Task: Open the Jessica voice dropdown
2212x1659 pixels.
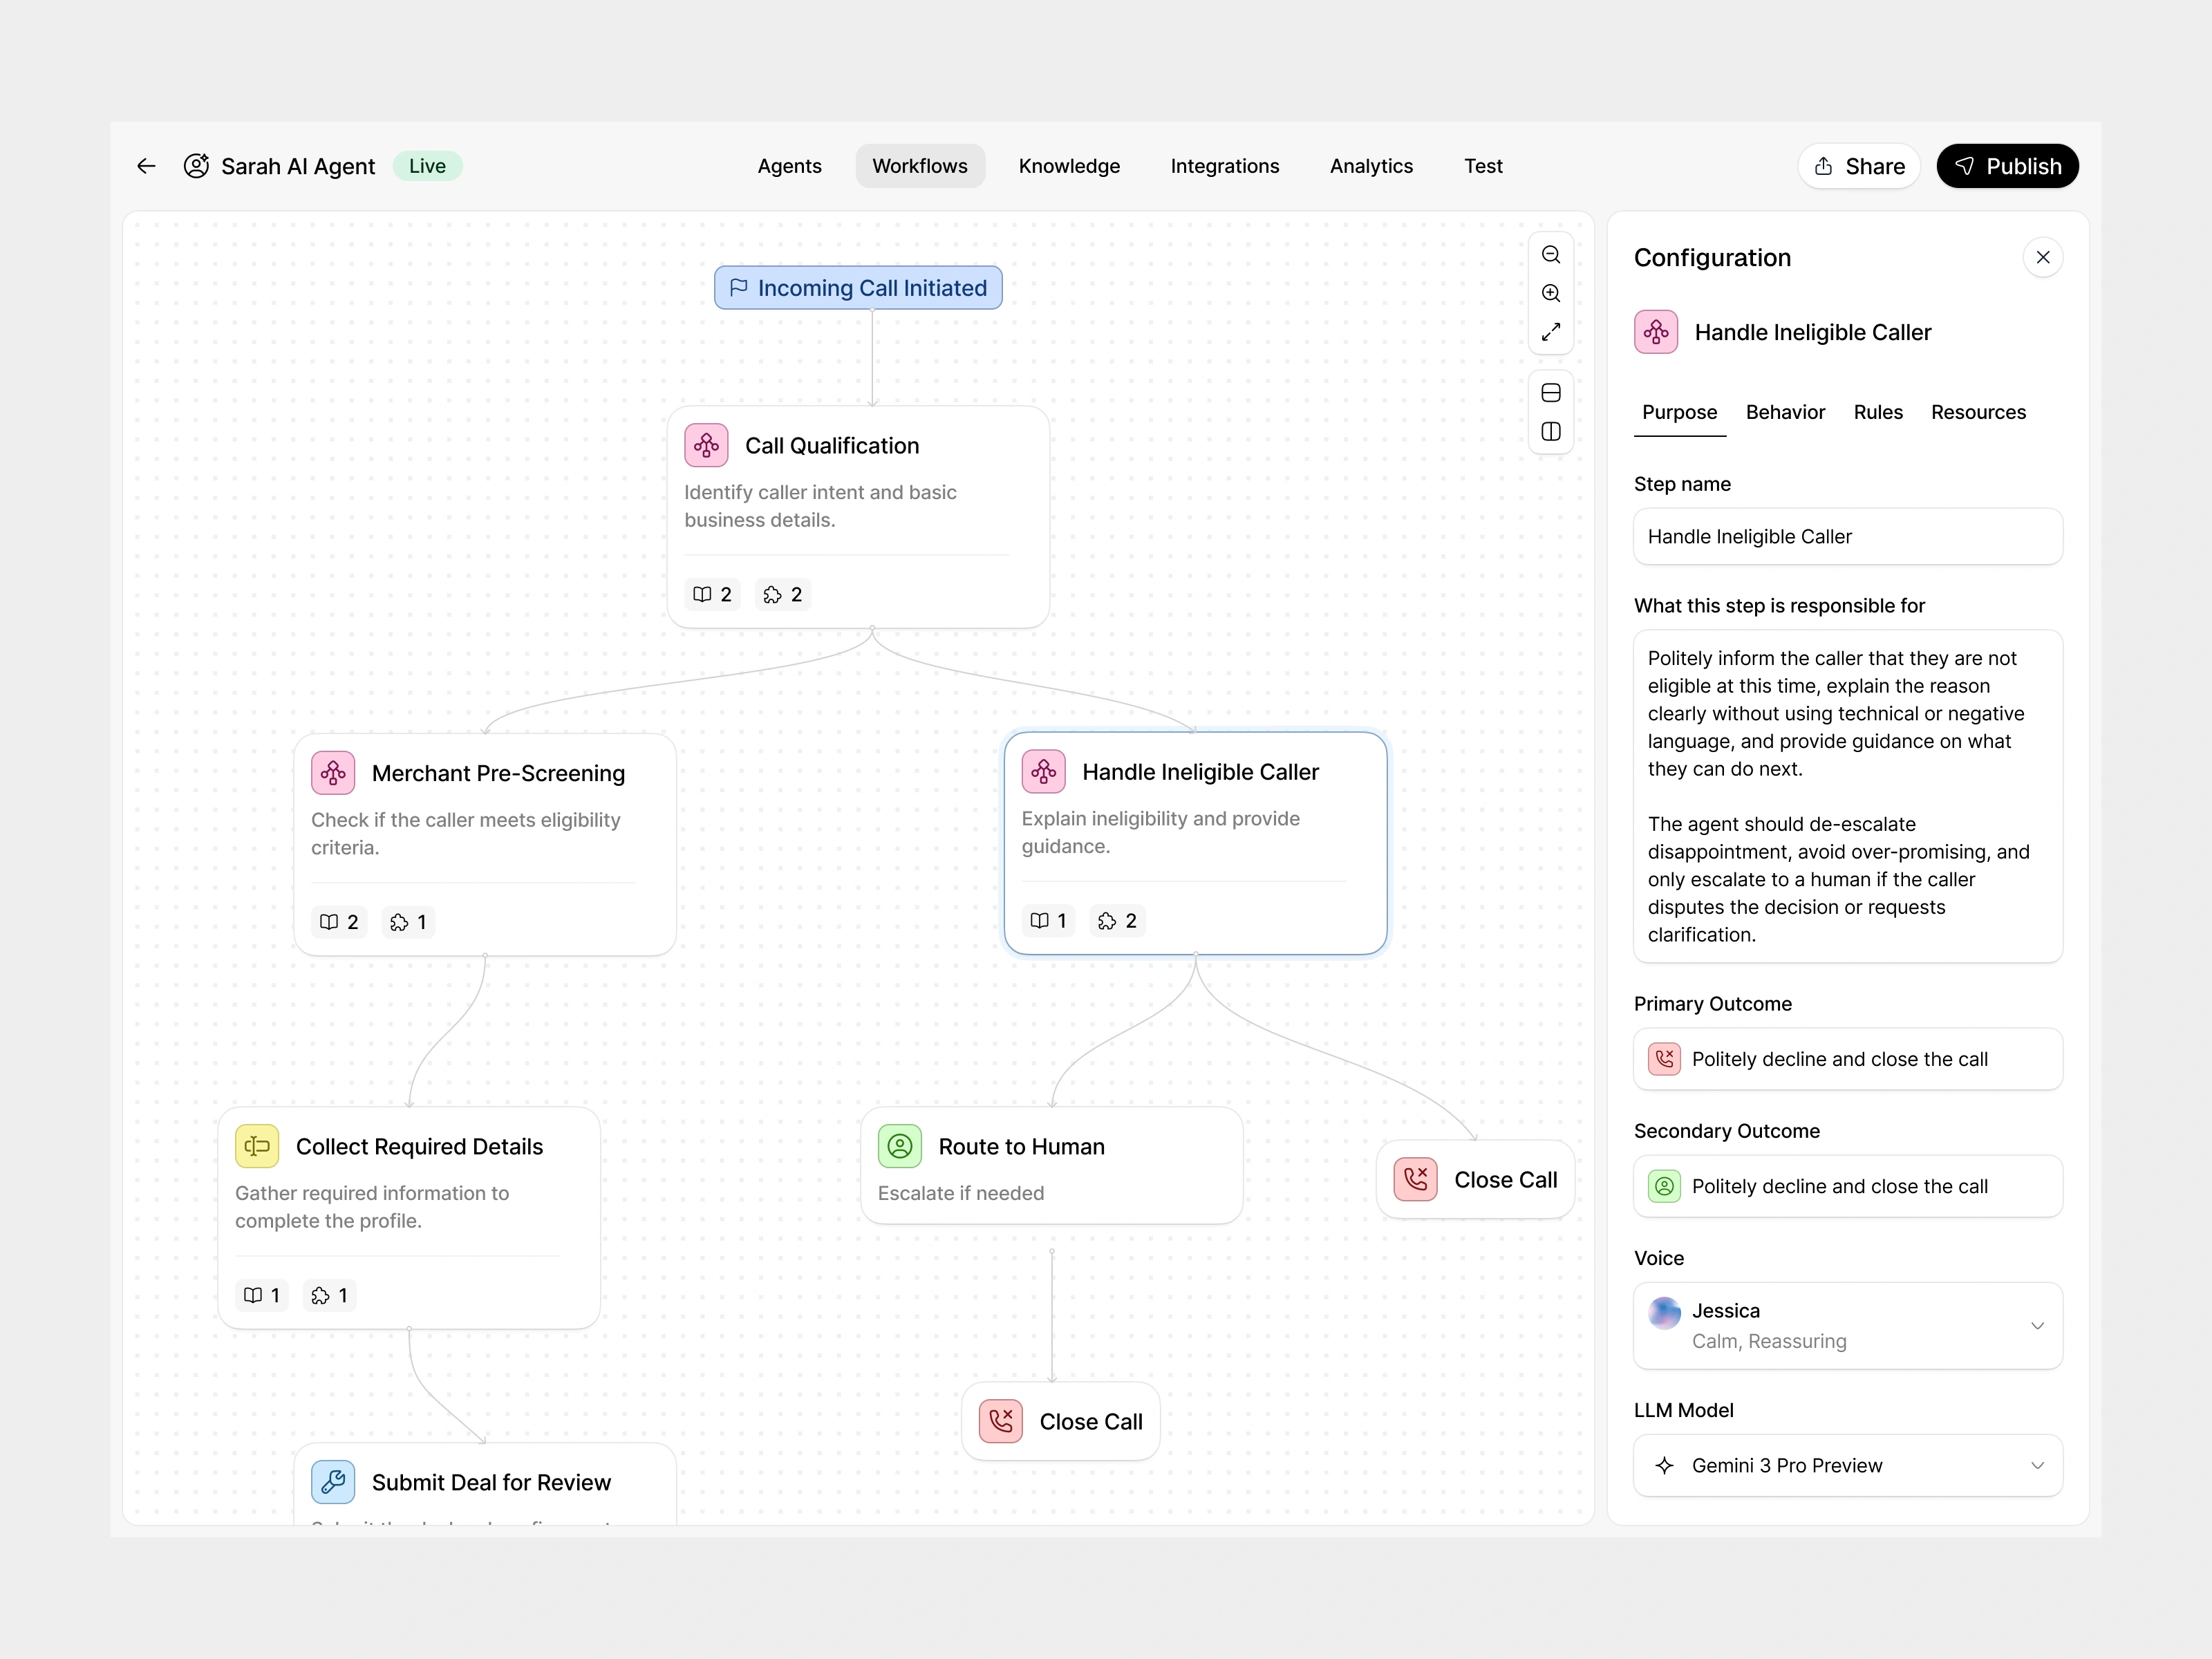Action: [1847, 1325]
